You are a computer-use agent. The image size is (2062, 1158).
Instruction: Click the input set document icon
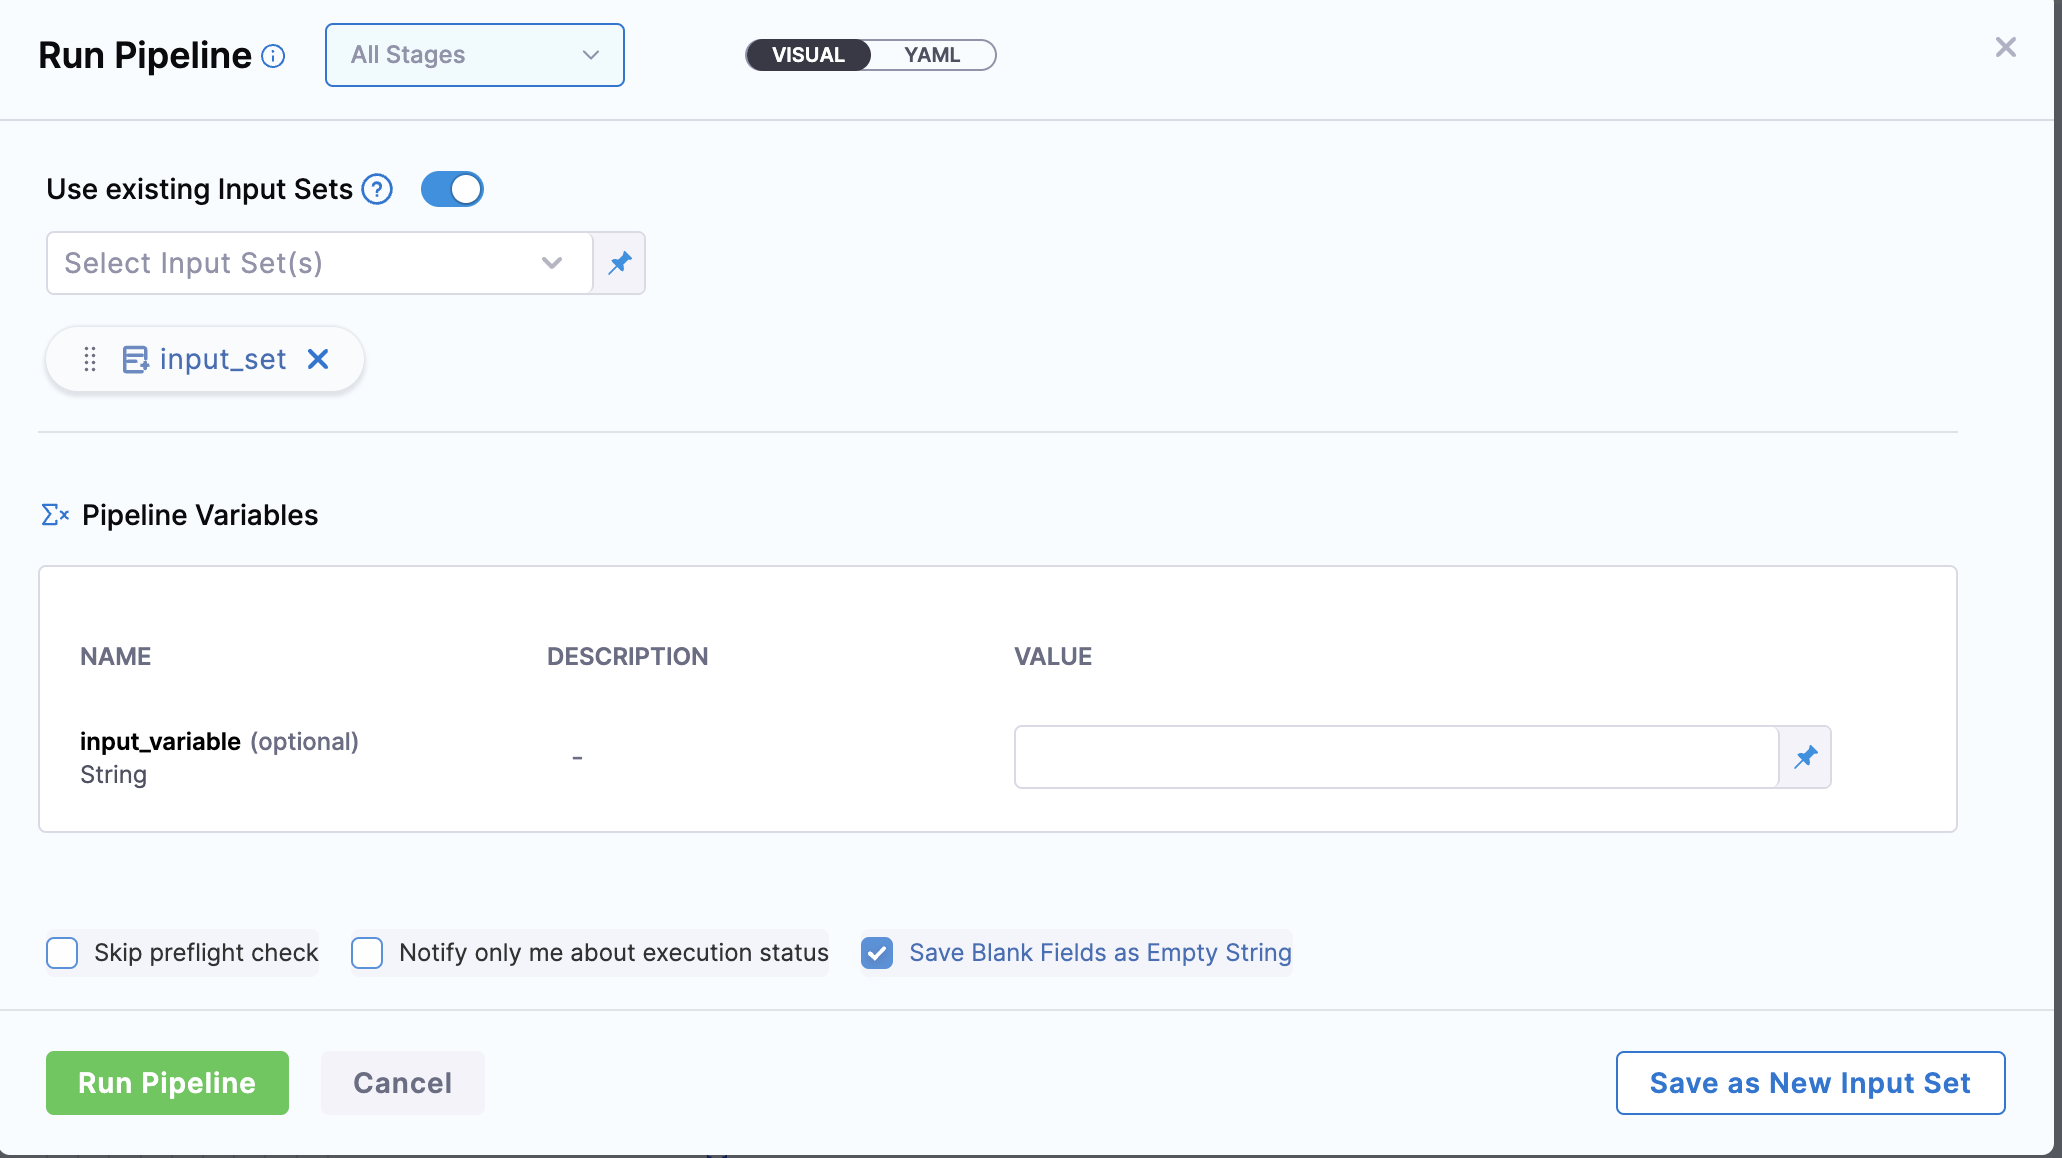point(135,359)
